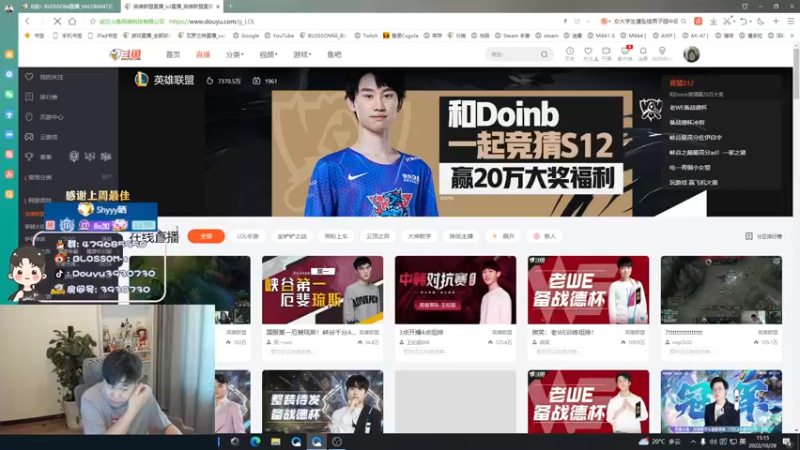This screenshot has width=800, height=450.
Task: Open user profile avatar
Action: pos(691,54)
